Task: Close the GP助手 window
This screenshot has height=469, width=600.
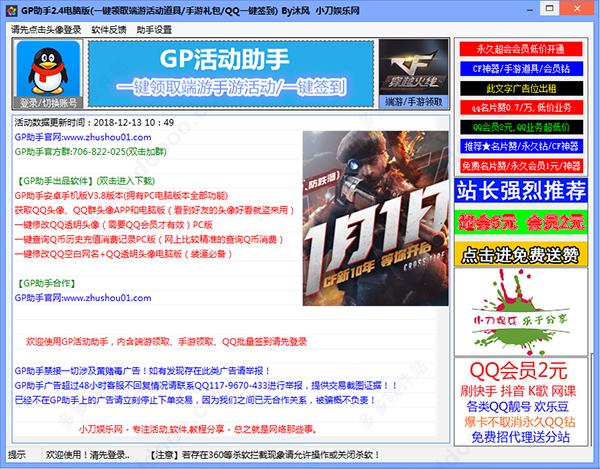Action: [x=578, y=8]
